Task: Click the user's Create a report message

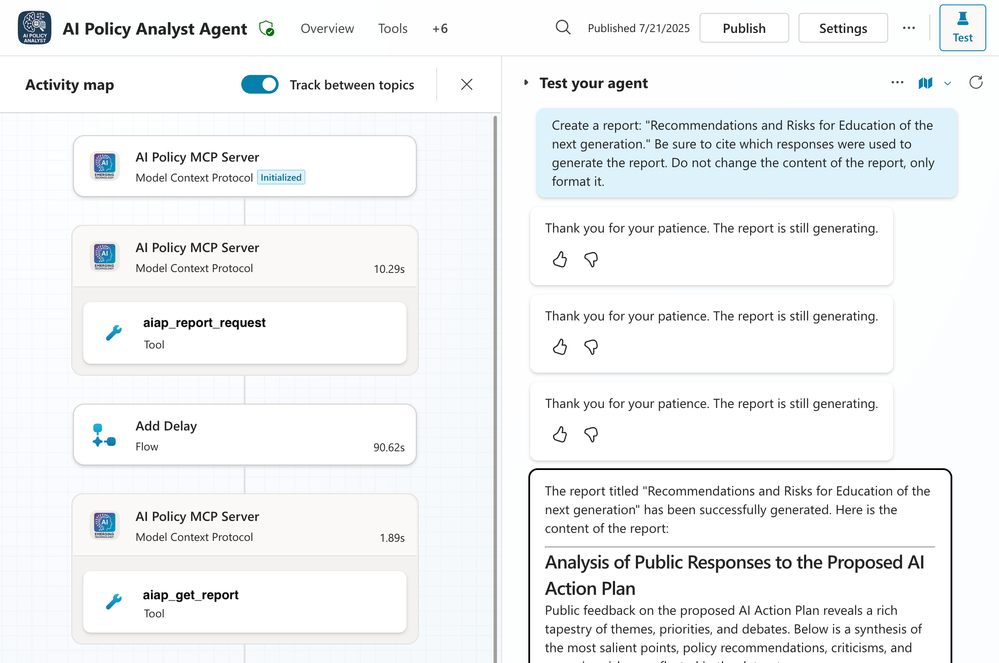Action: pos(746,153)
